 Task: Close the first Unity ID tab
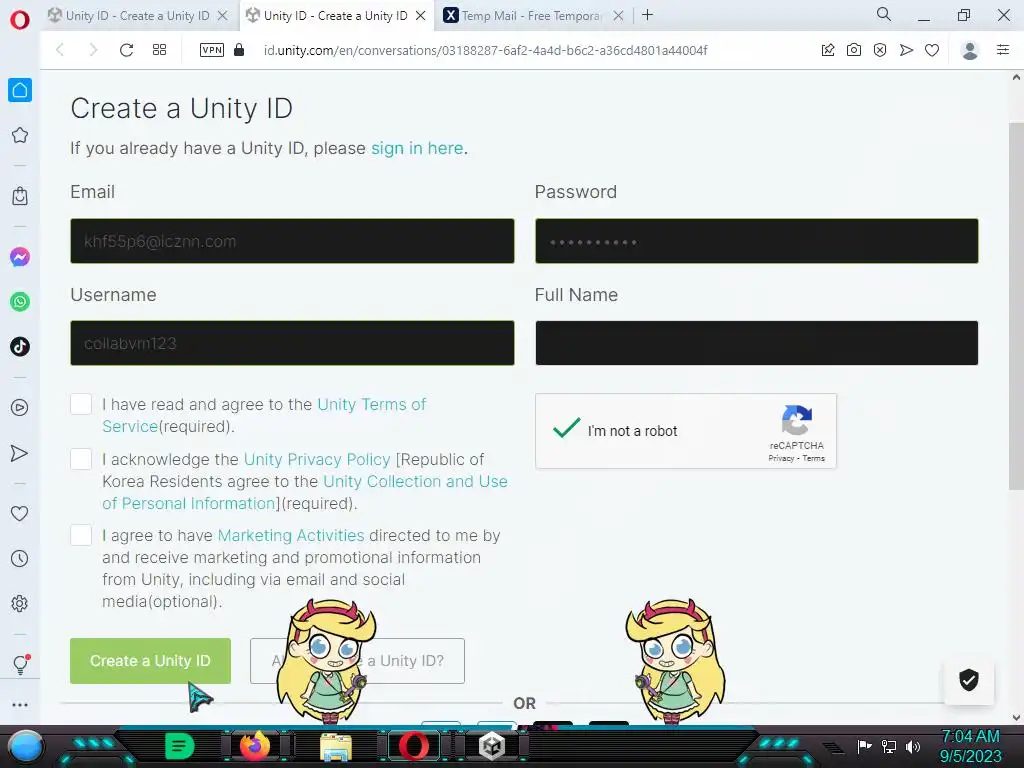pos(223,16)
